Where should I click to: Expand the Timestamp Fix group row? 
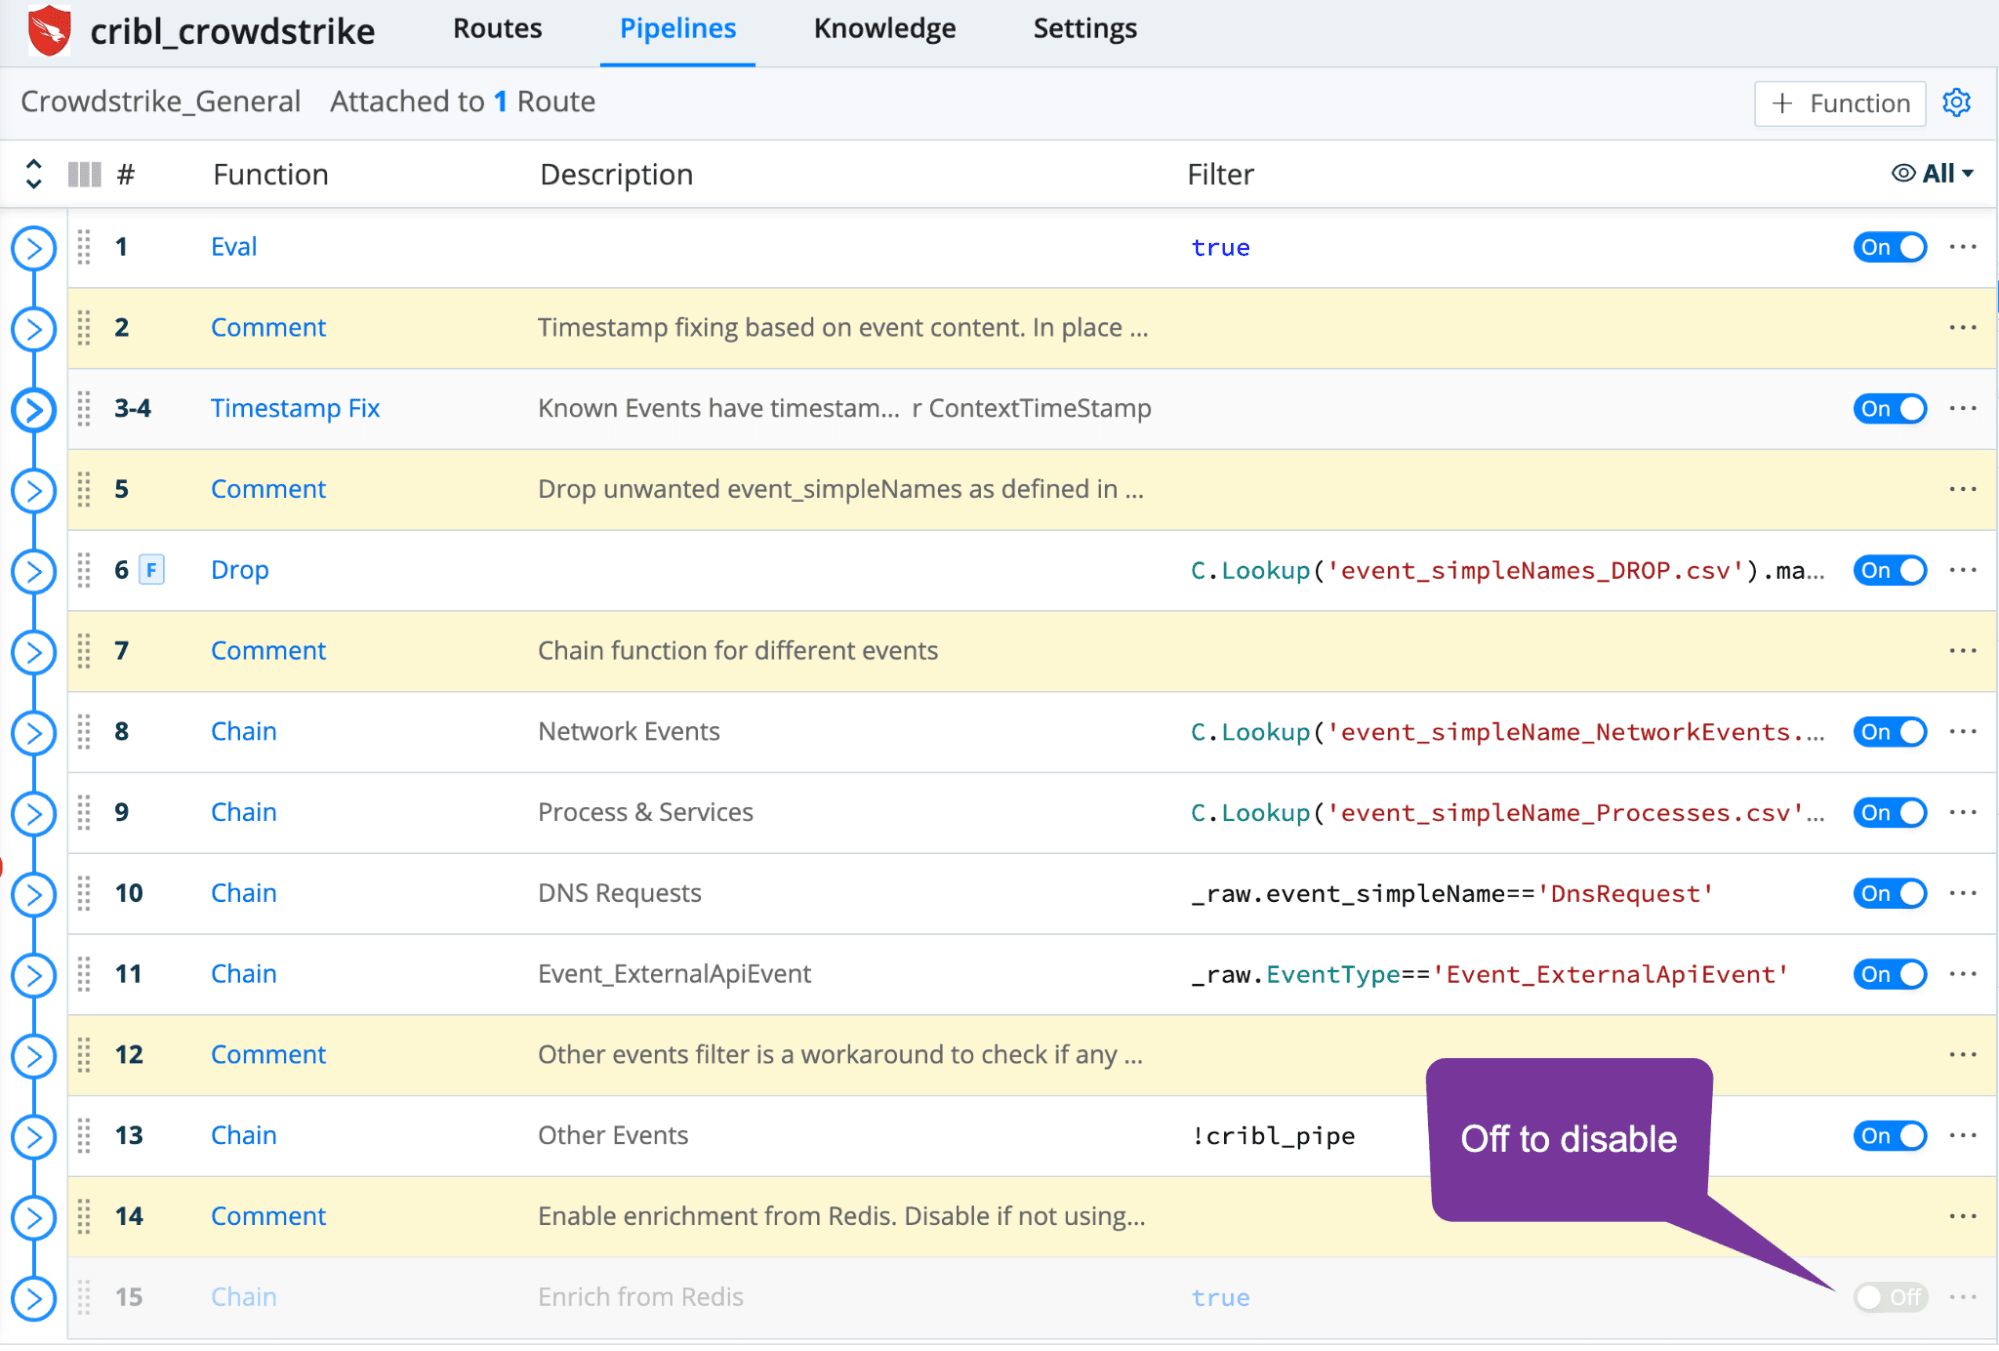(34, 409)
